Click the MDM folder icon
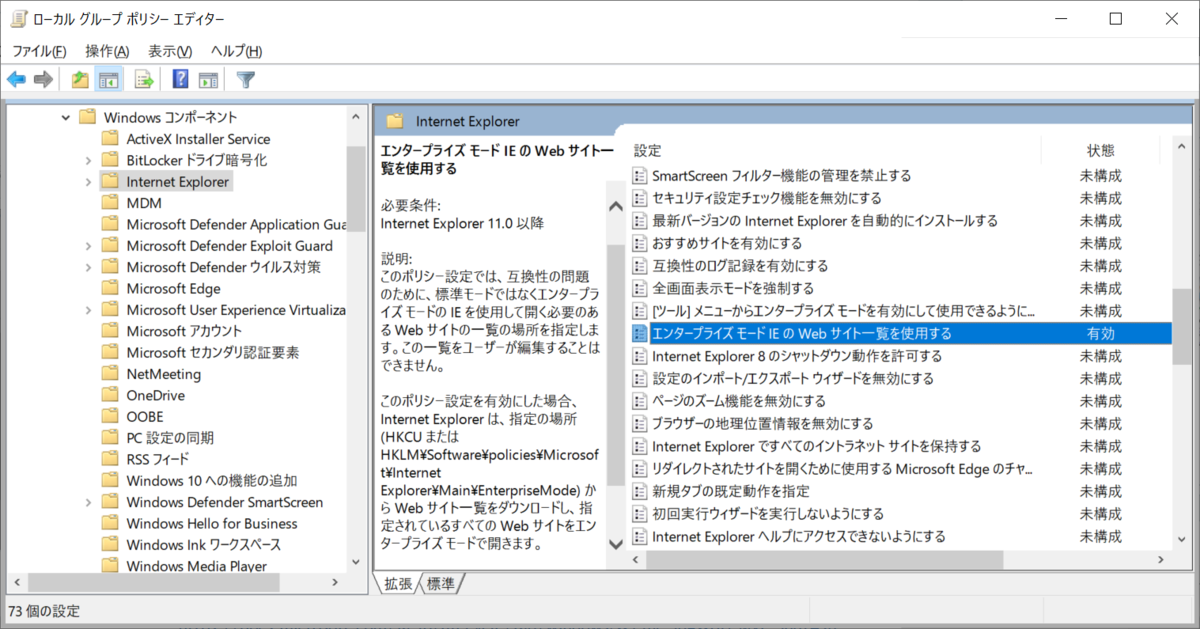The width and height of the screenshot is (1200, 629). click(110, 203)
